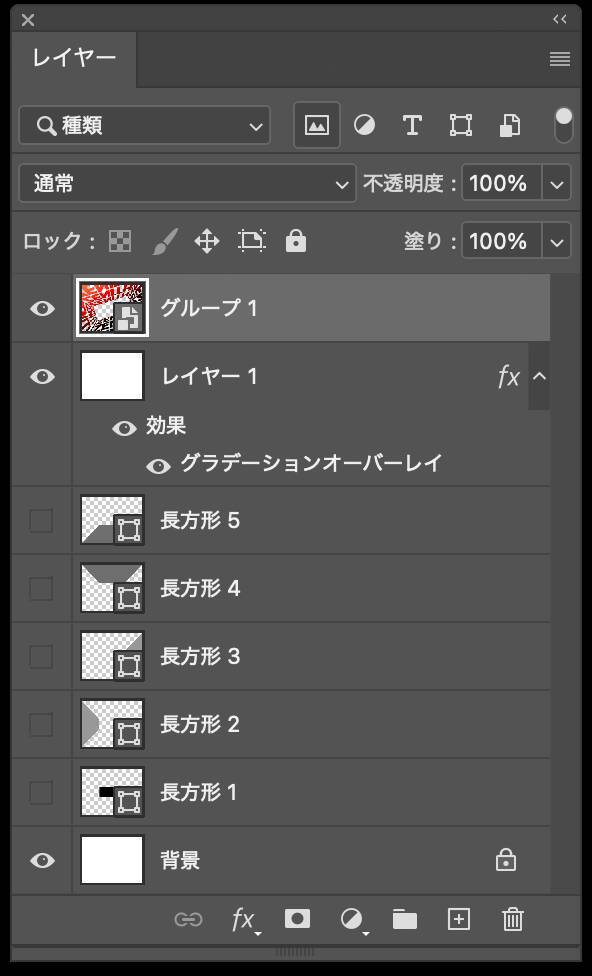Open the 塗り slider dropdown arrow
Screen dimensions: 592x976
[557, 242]
